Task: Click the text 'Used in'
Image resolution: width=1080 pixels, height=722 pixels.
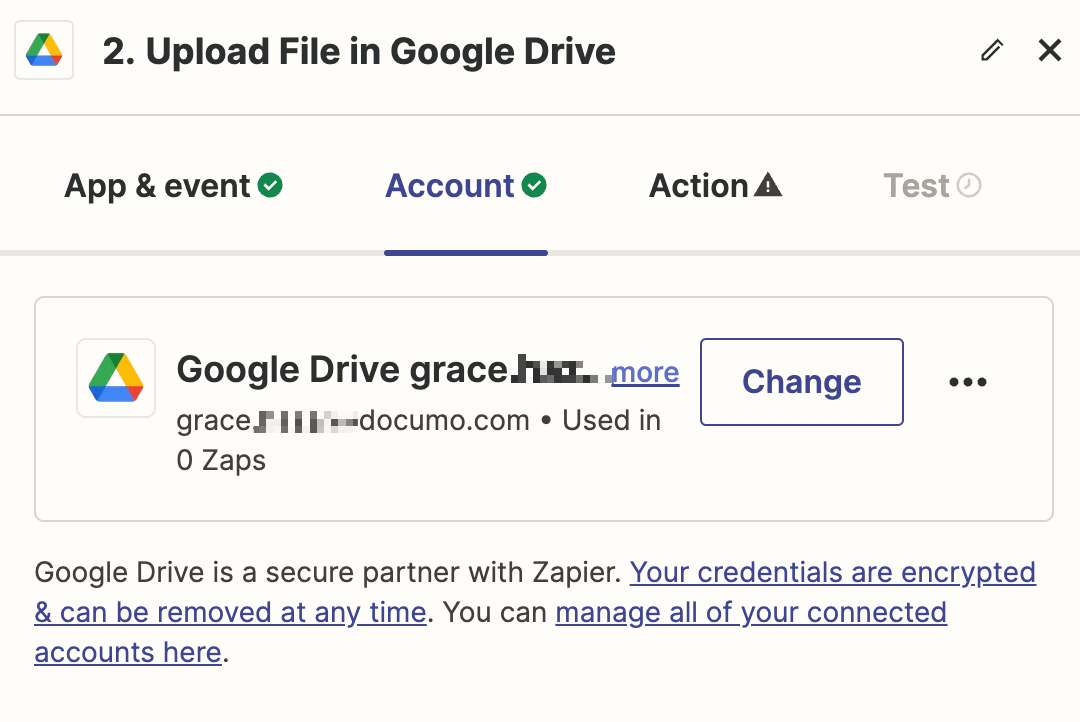Action: [611, 420]
